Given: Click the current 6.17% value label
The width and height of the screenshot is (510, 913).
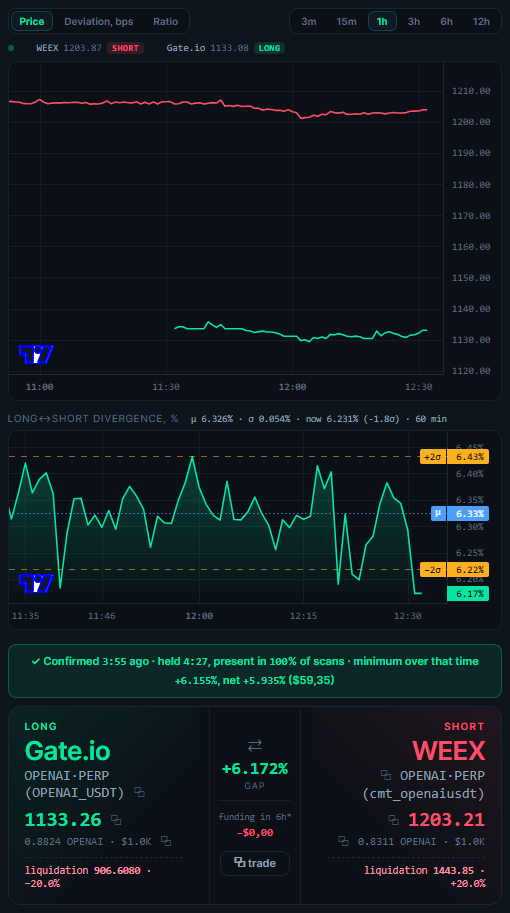Looking at the screenshot, I should click(x=468, y=593).
